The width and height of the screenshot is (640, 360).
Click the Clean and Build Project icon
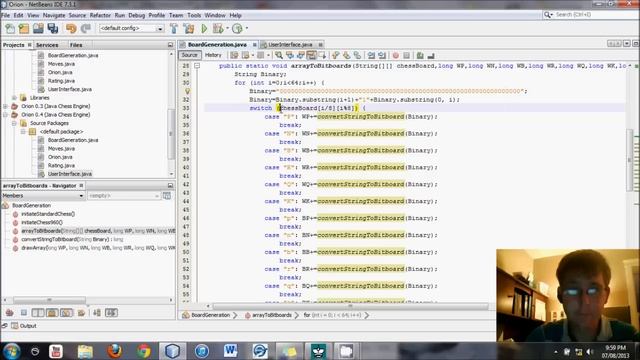(x=189, y=28)
